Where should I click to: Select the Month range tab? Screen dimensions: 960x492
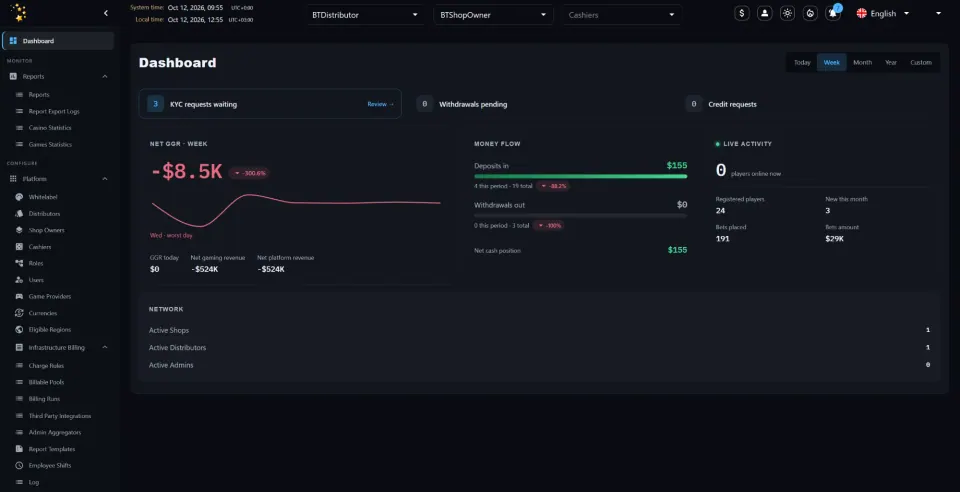862,62
